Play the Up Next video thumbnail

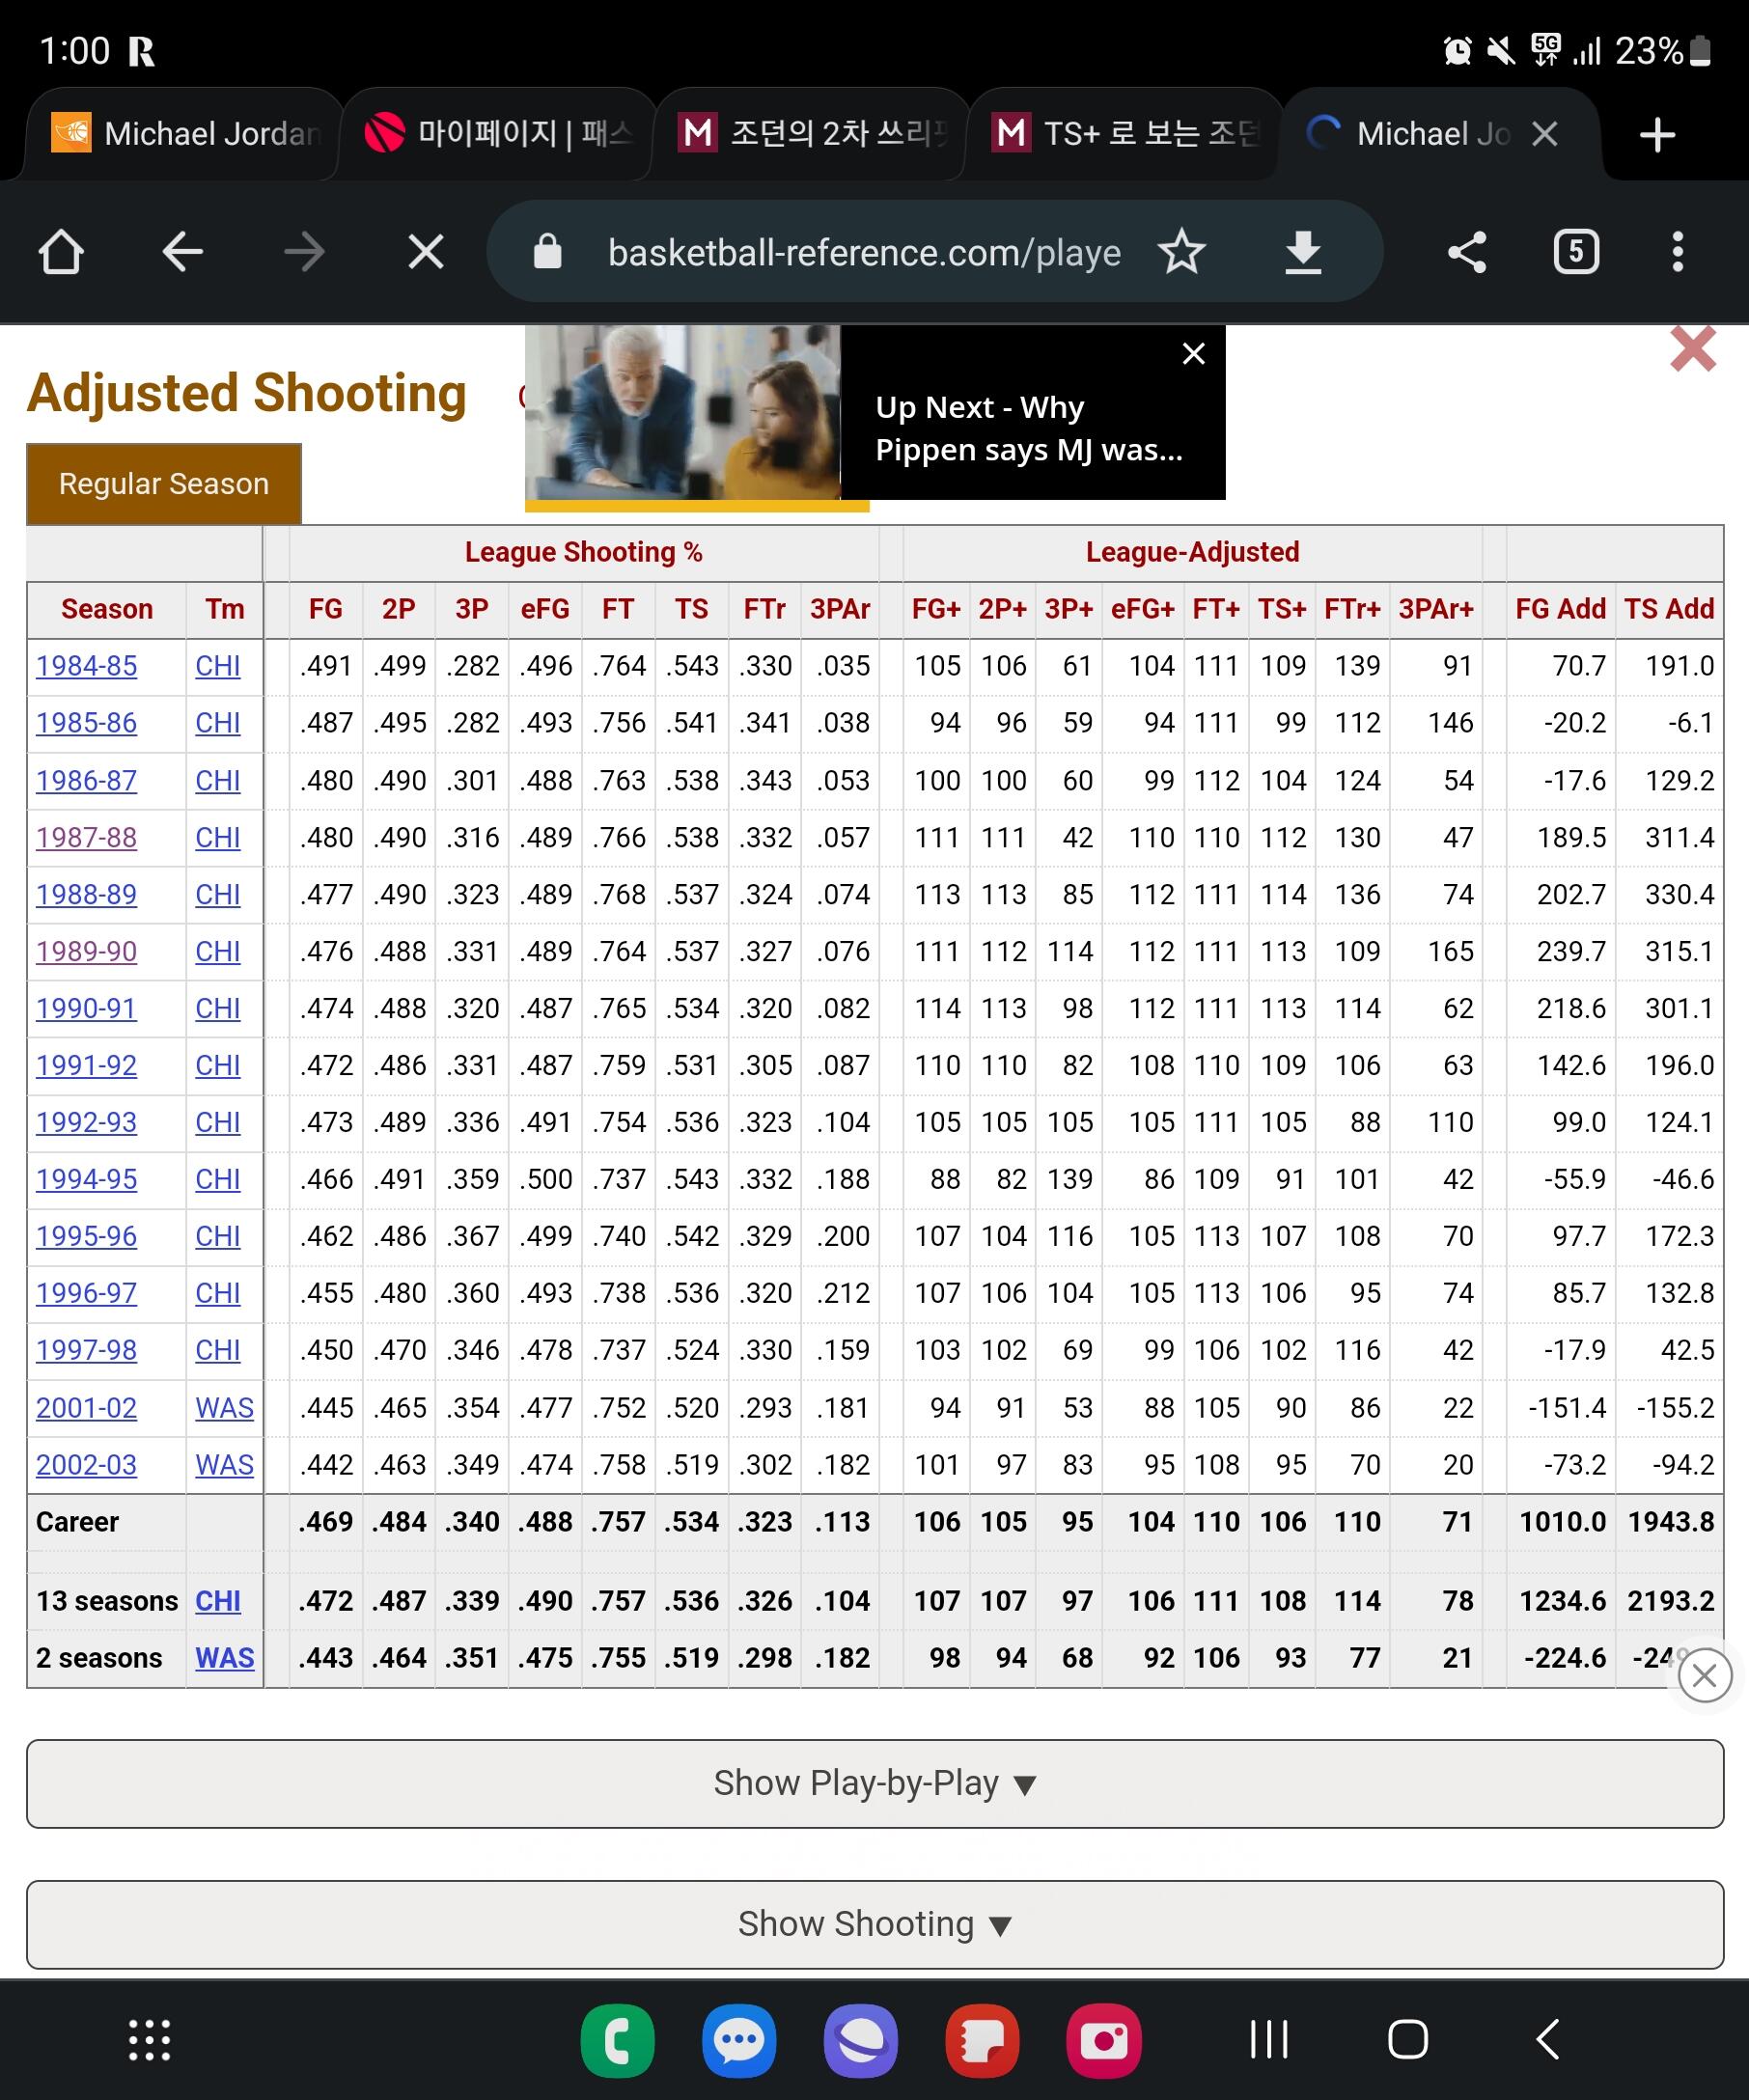click(683, 412)
